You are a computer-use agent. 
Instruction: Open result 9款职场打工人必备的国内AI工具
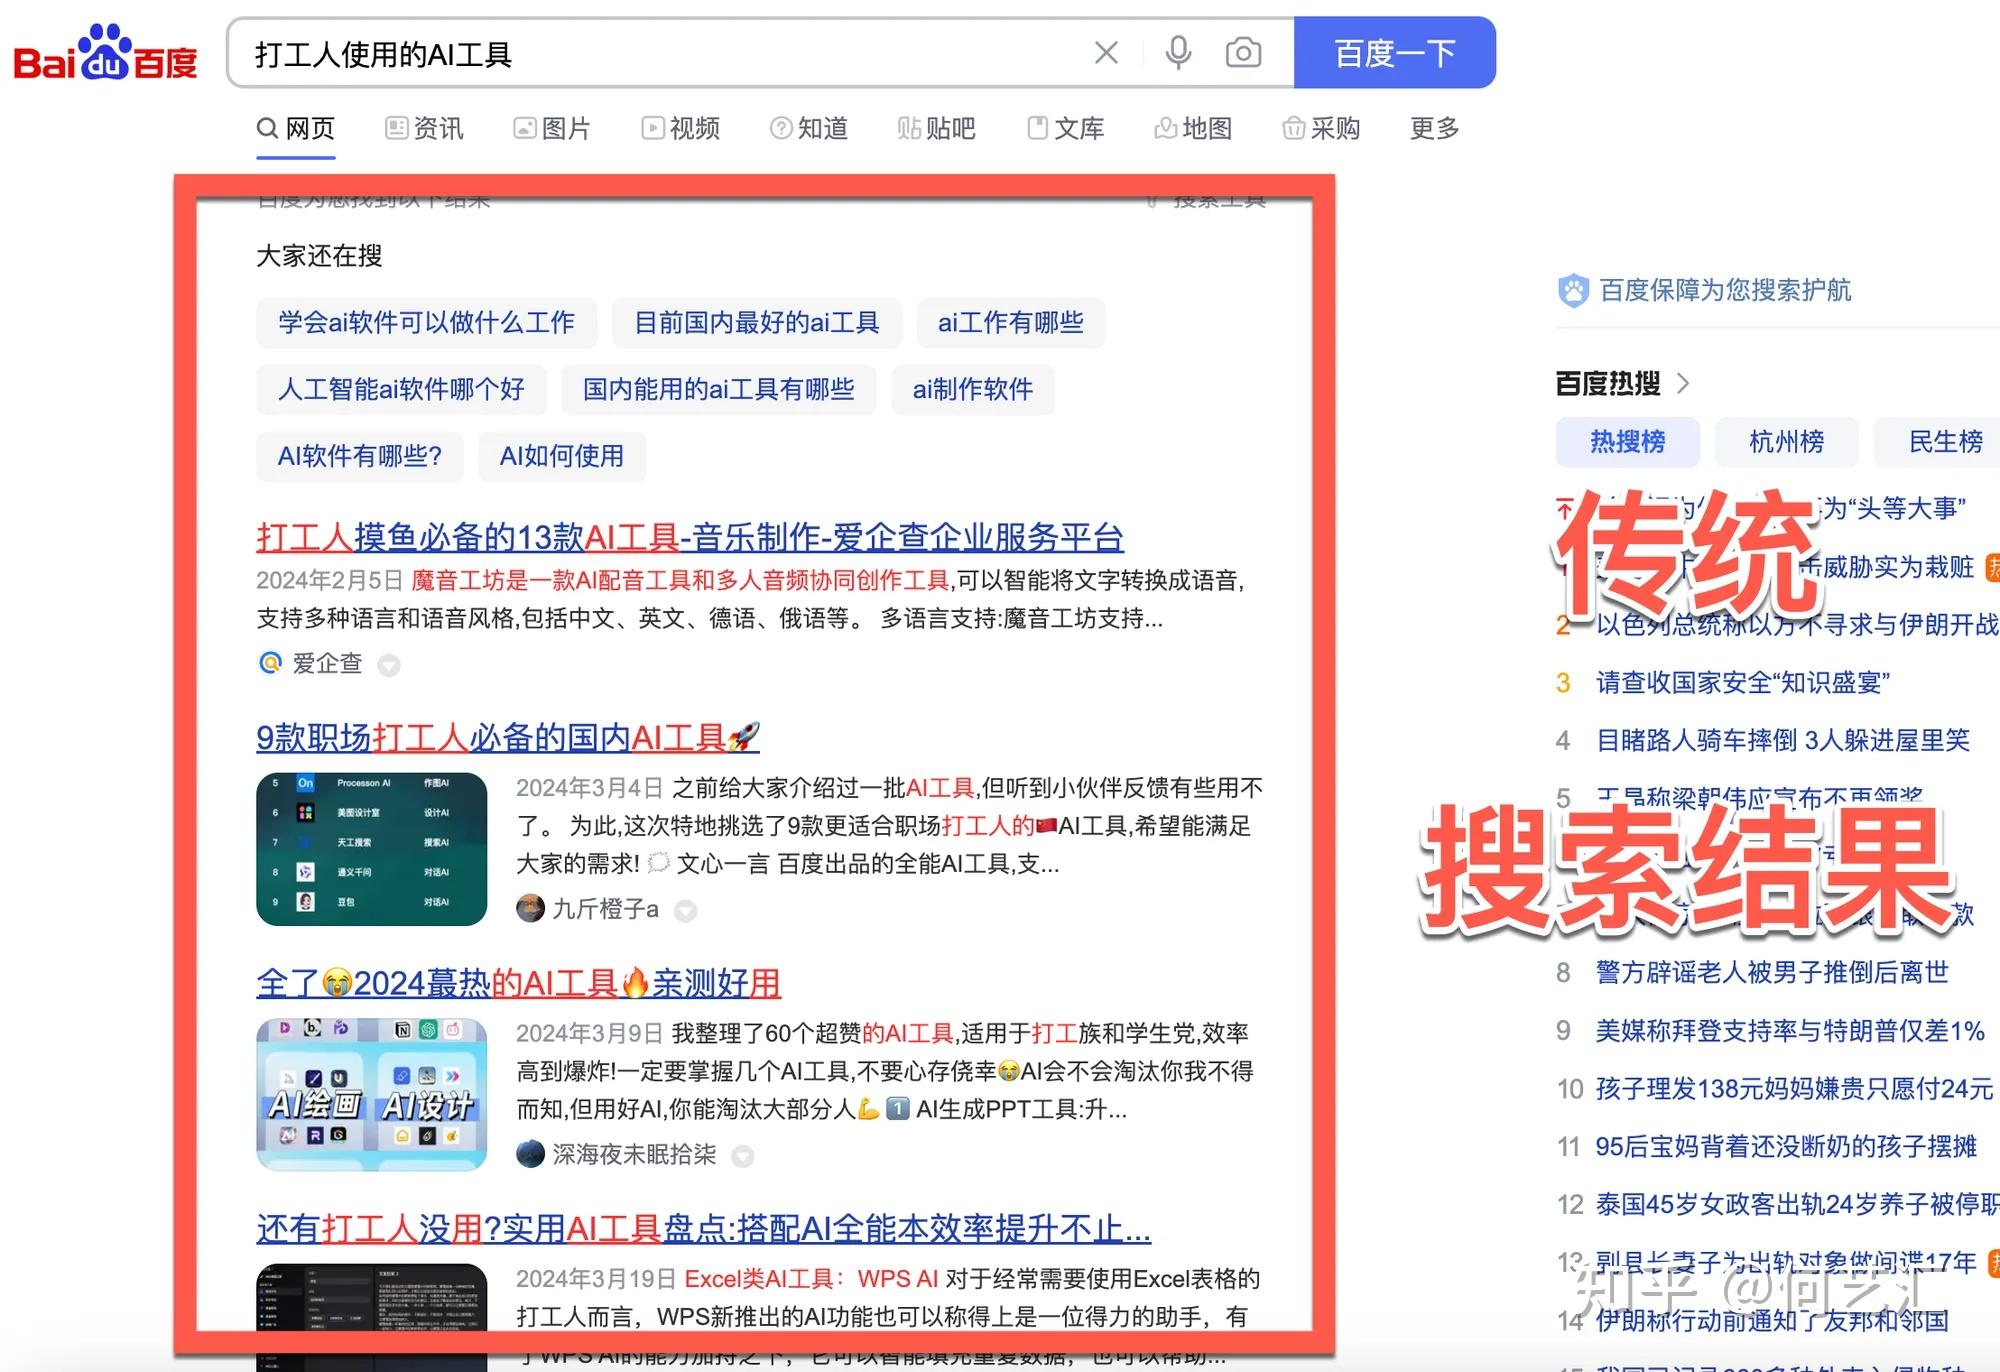[507, 737]
